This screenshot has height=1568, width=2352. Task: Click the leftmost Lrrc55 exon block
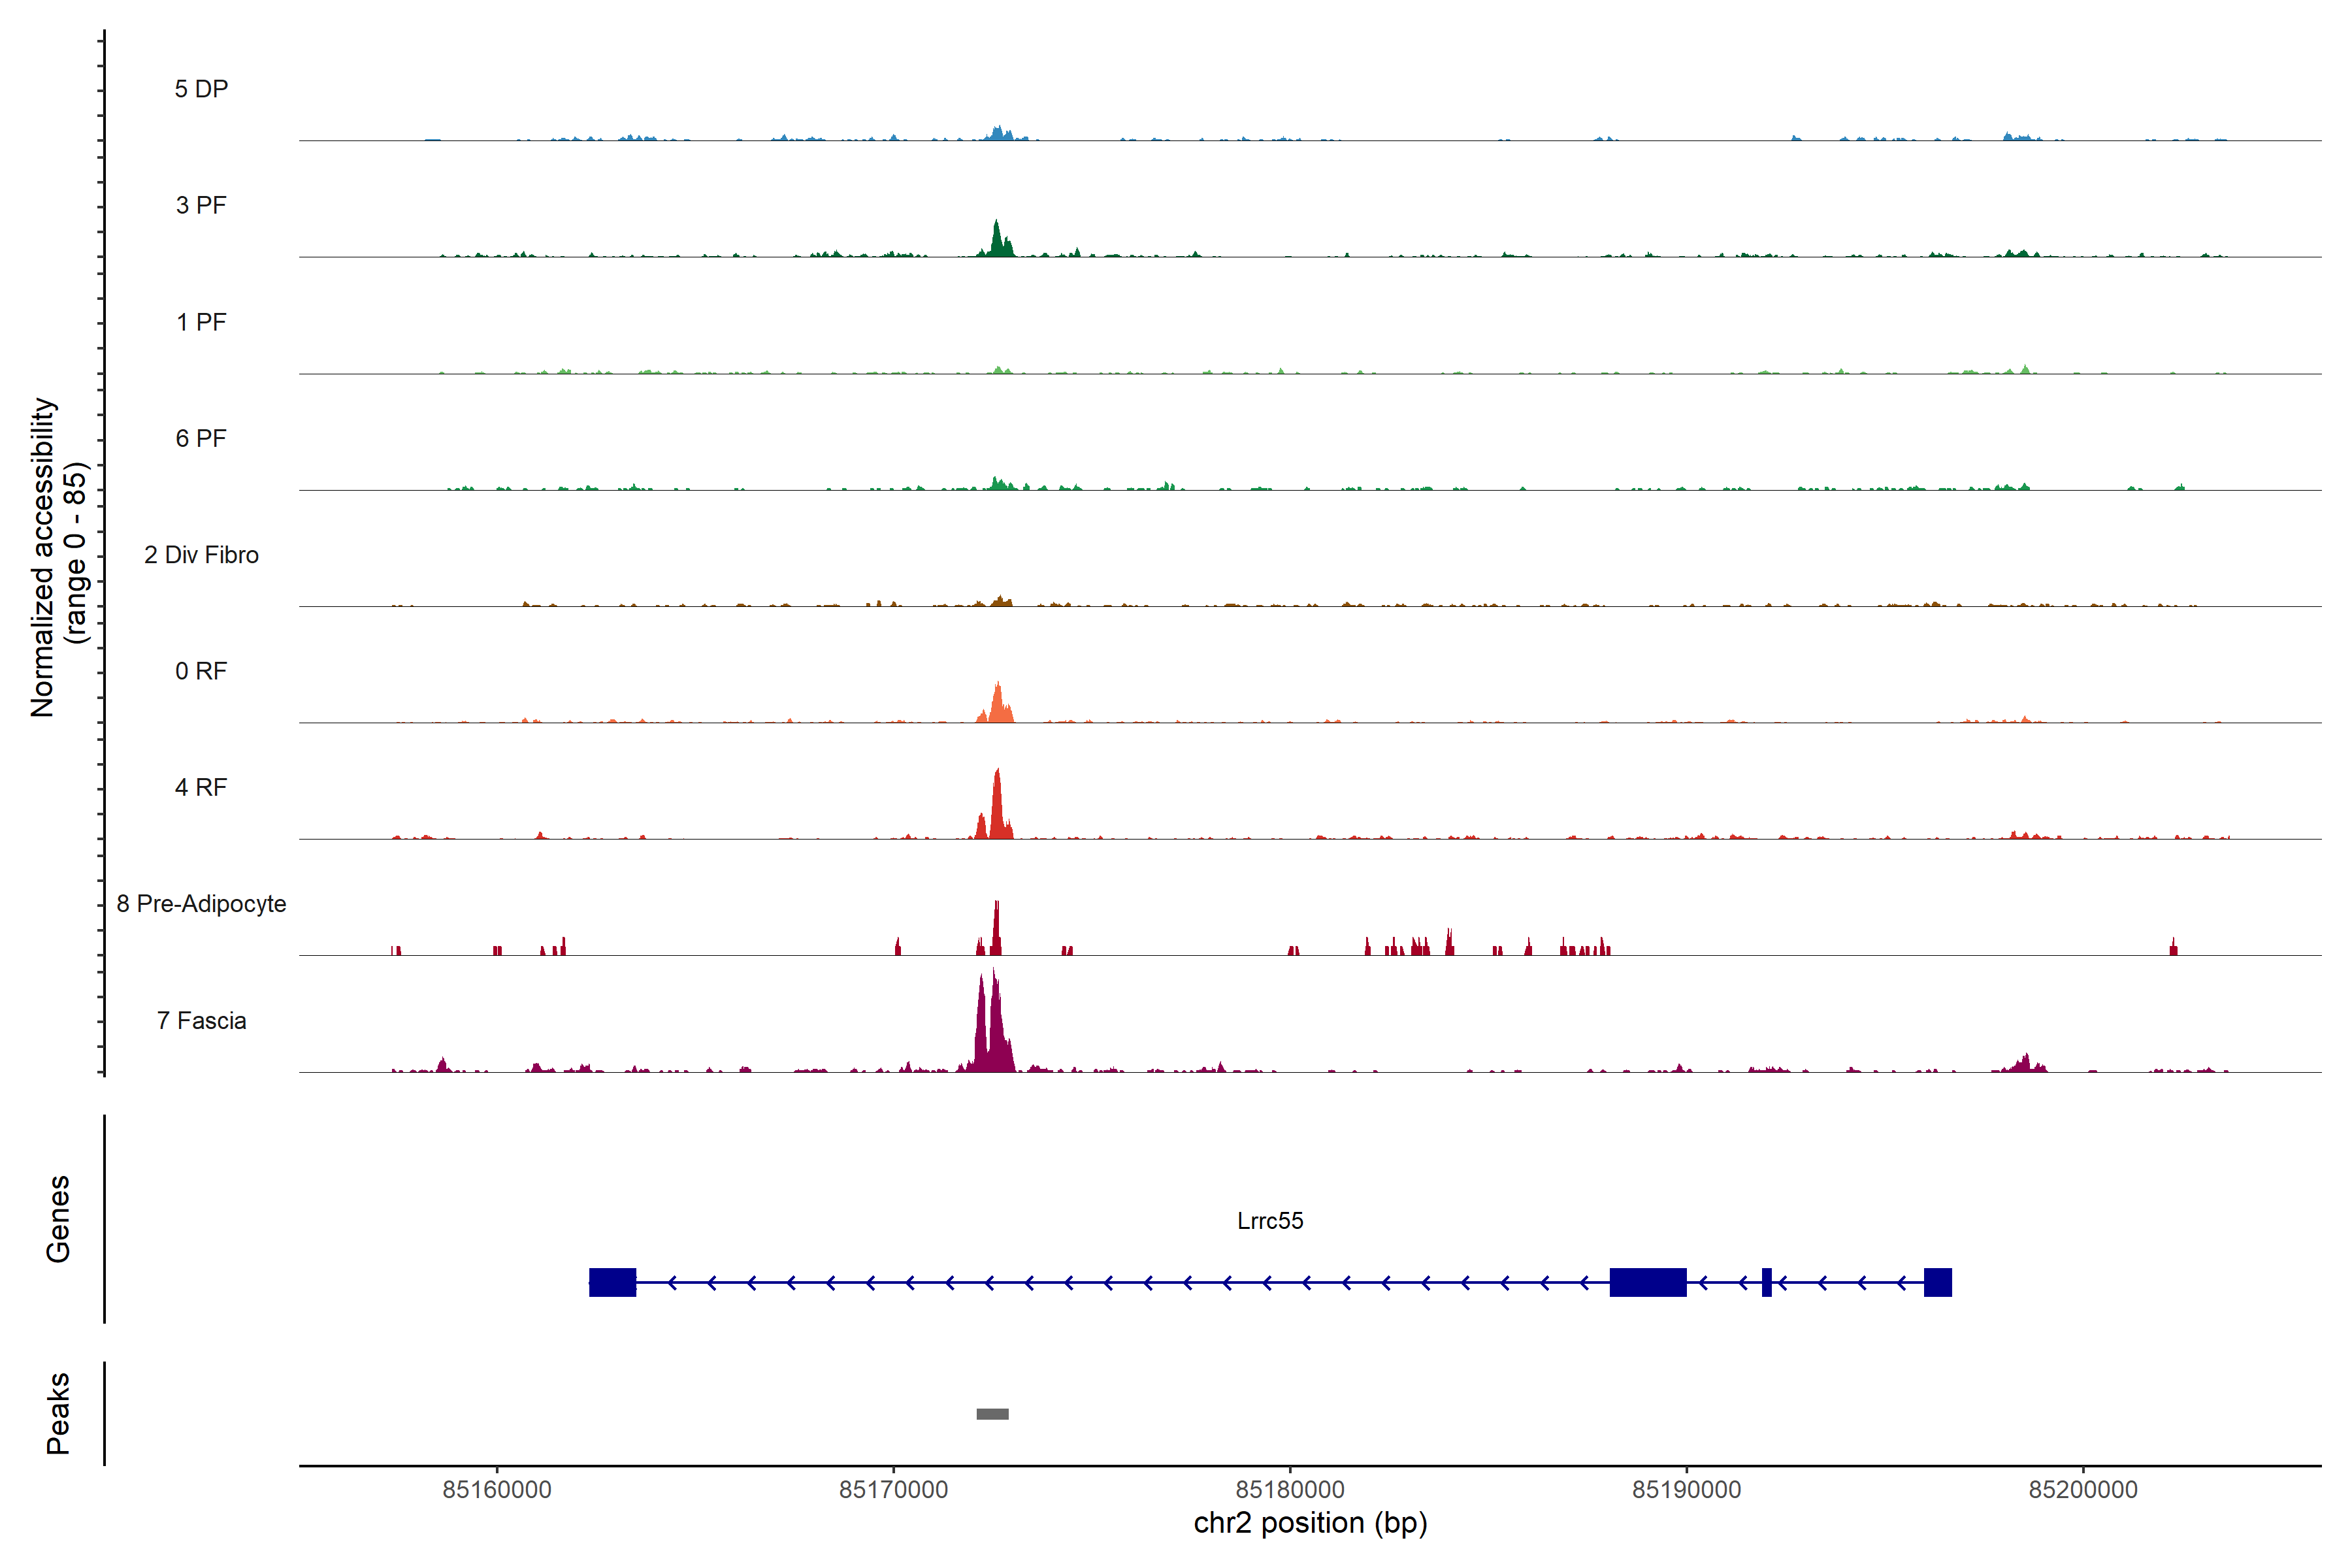[x=612, y=1282]
